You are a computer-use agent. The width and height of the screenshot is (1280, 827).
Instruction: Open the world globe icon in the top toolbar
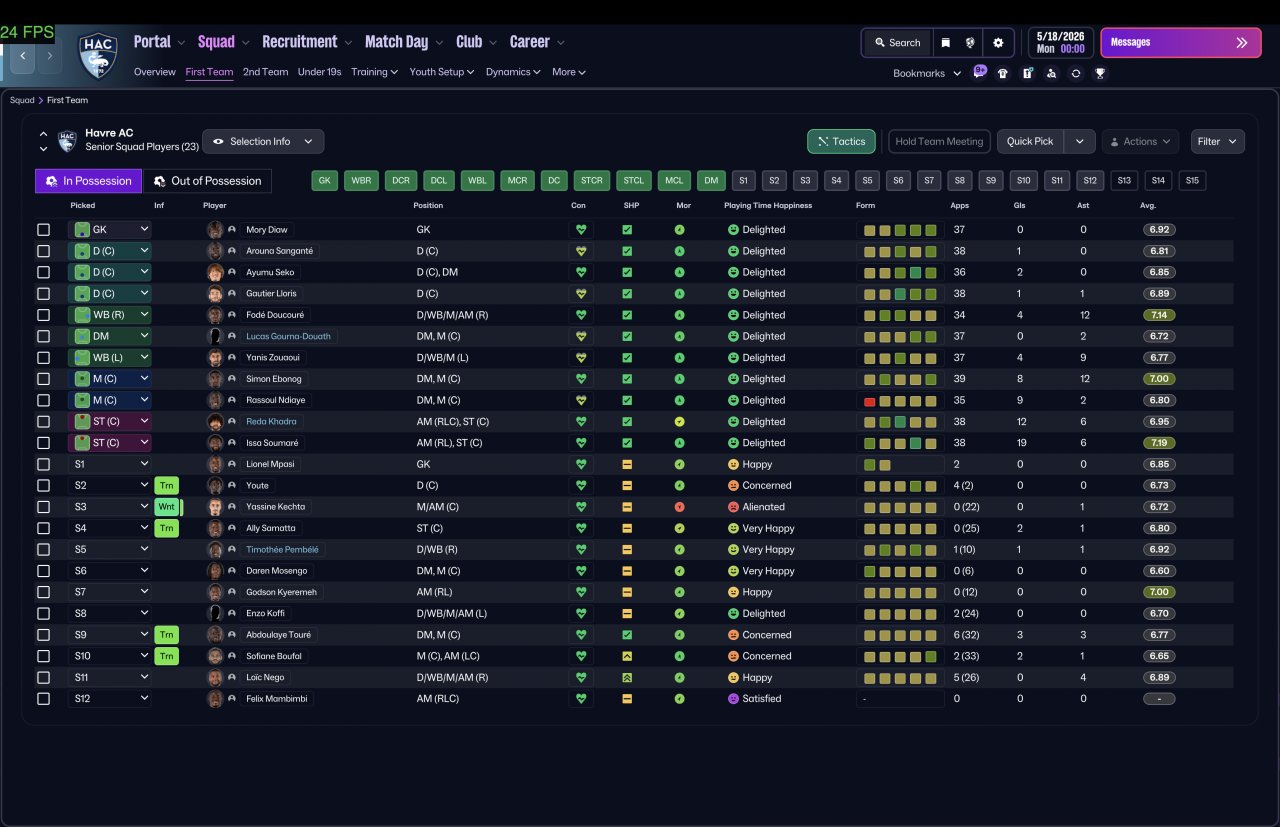(x=970, y=43)
